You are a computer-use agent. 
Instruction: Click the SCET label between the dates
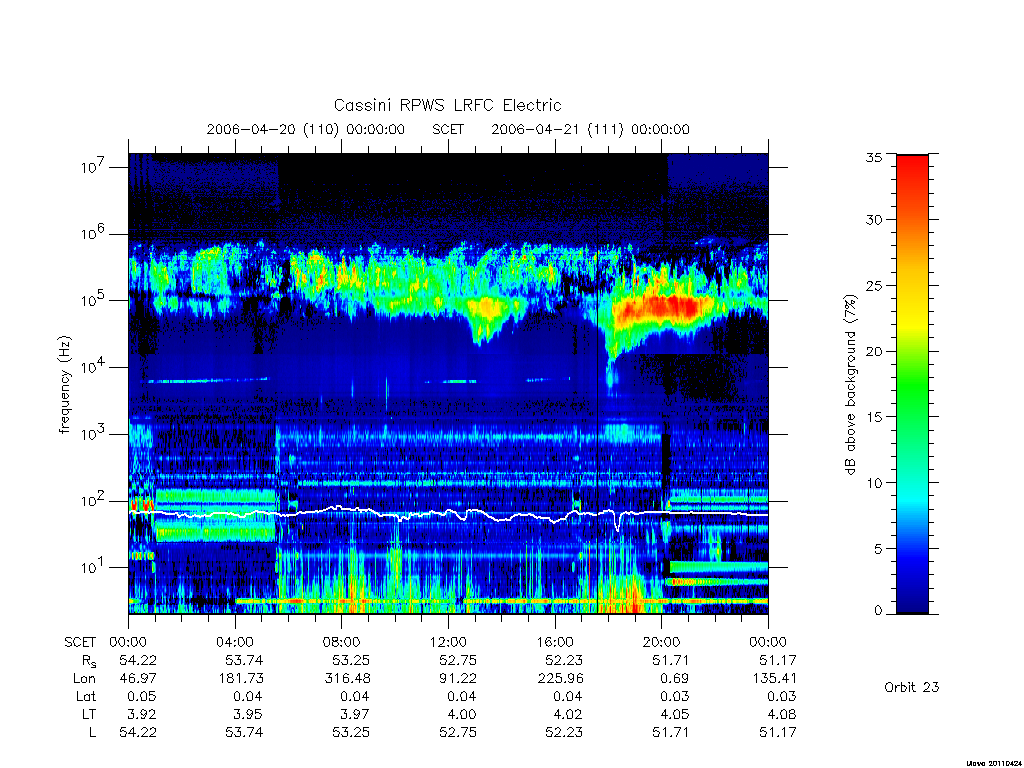coord(448,129)
